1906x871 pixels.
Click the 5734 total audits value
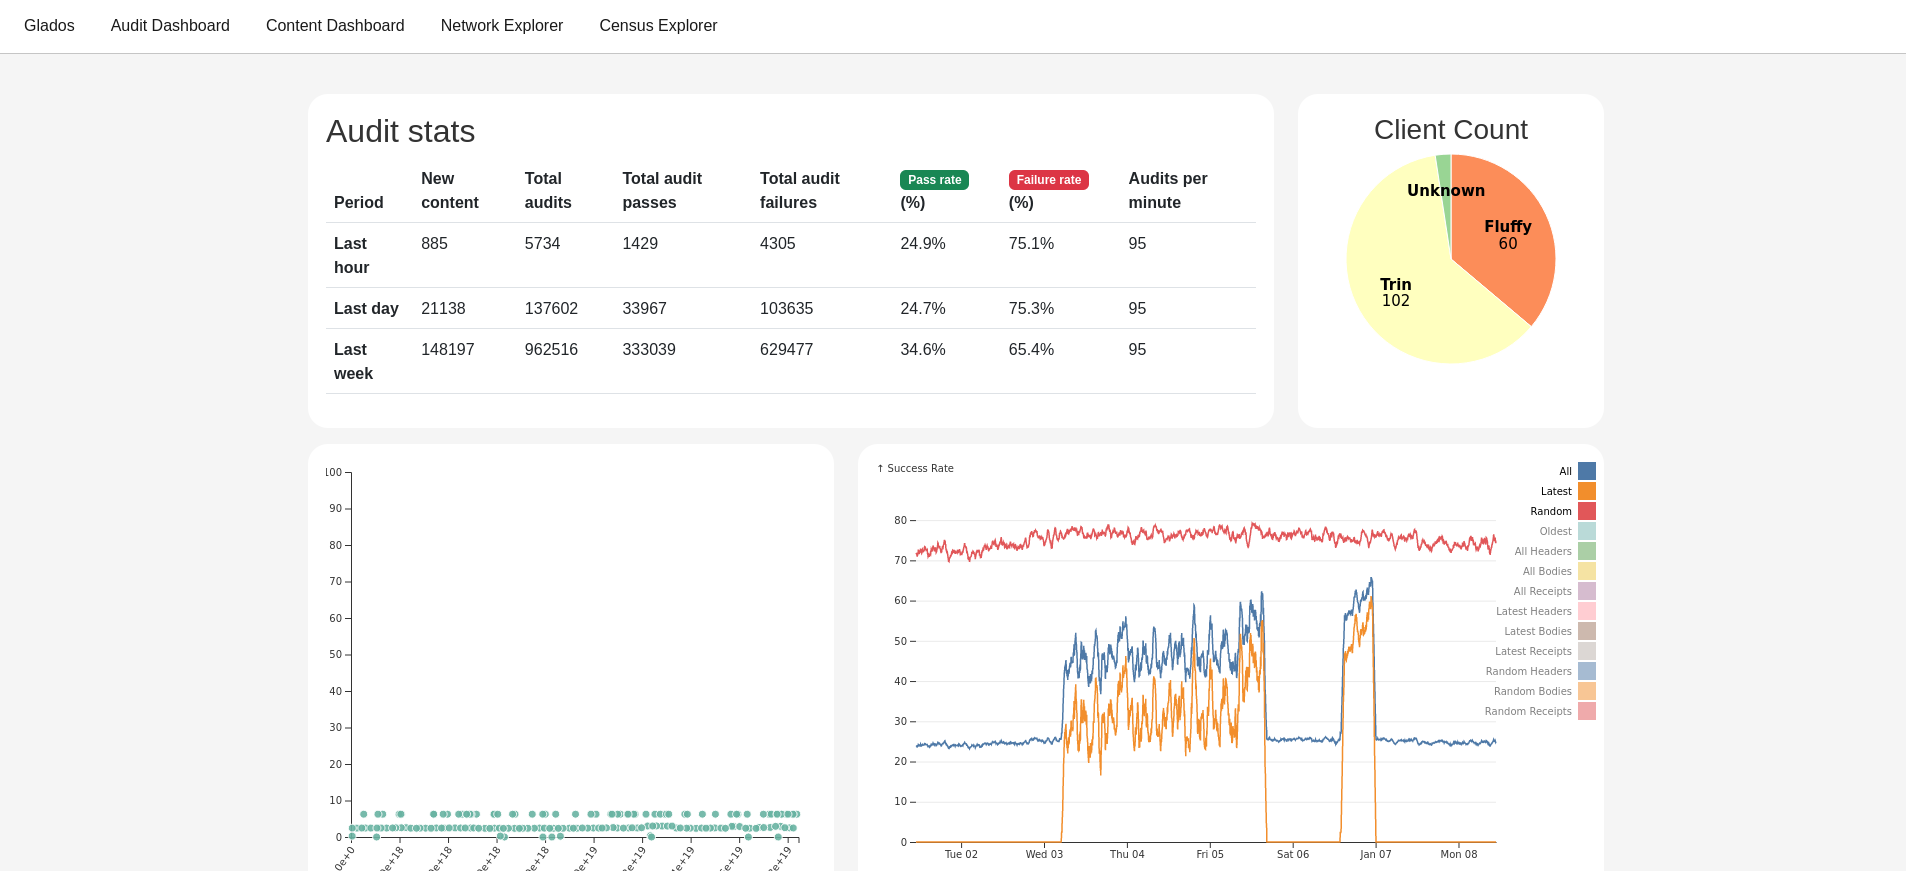(543, 243)
